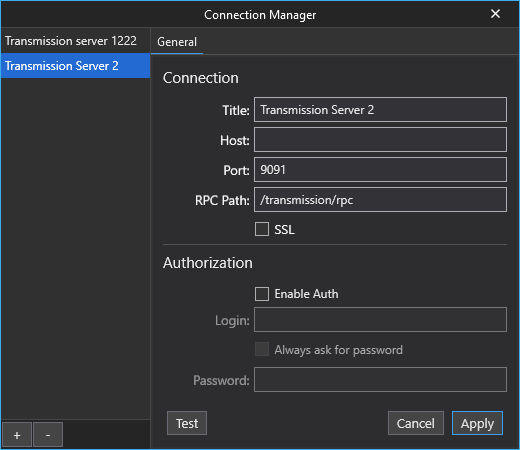
Task: Remove selected connection with minus button
Action: [48, 435]
